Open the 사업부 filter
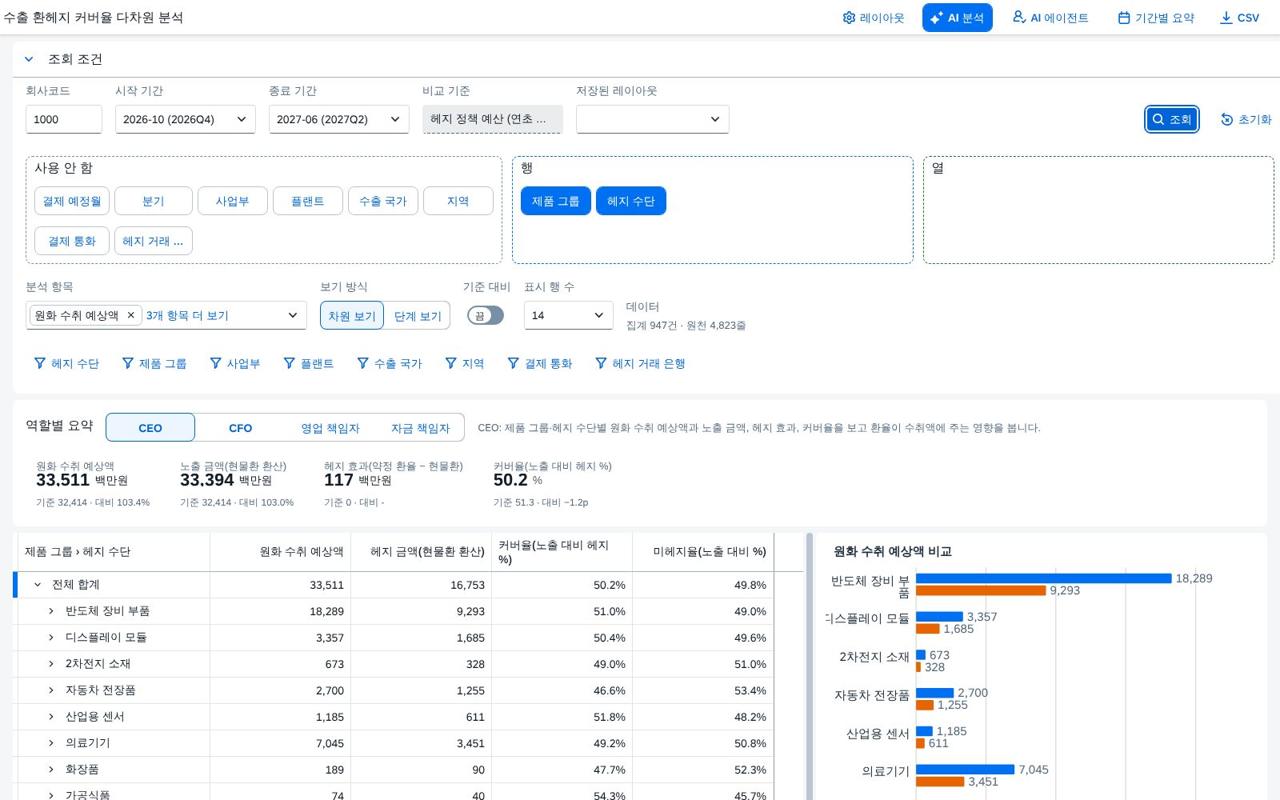 pyautogui.click(x=235, y=364)
